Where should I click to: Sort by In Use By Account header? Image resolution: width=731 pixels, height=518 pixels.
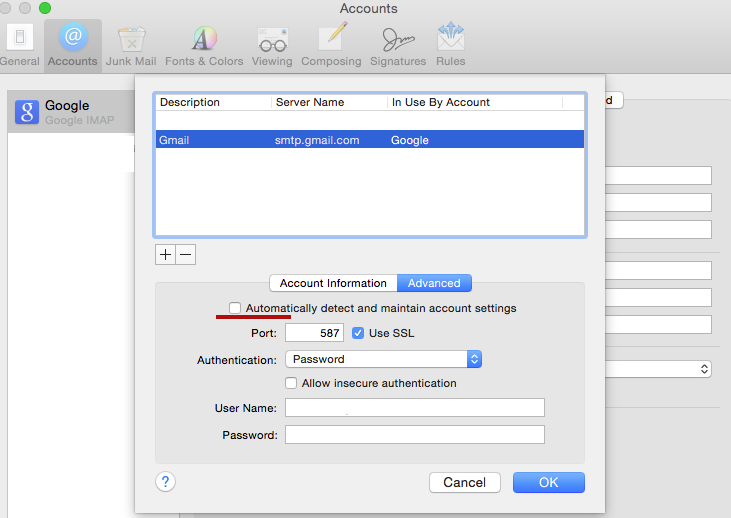475,102
